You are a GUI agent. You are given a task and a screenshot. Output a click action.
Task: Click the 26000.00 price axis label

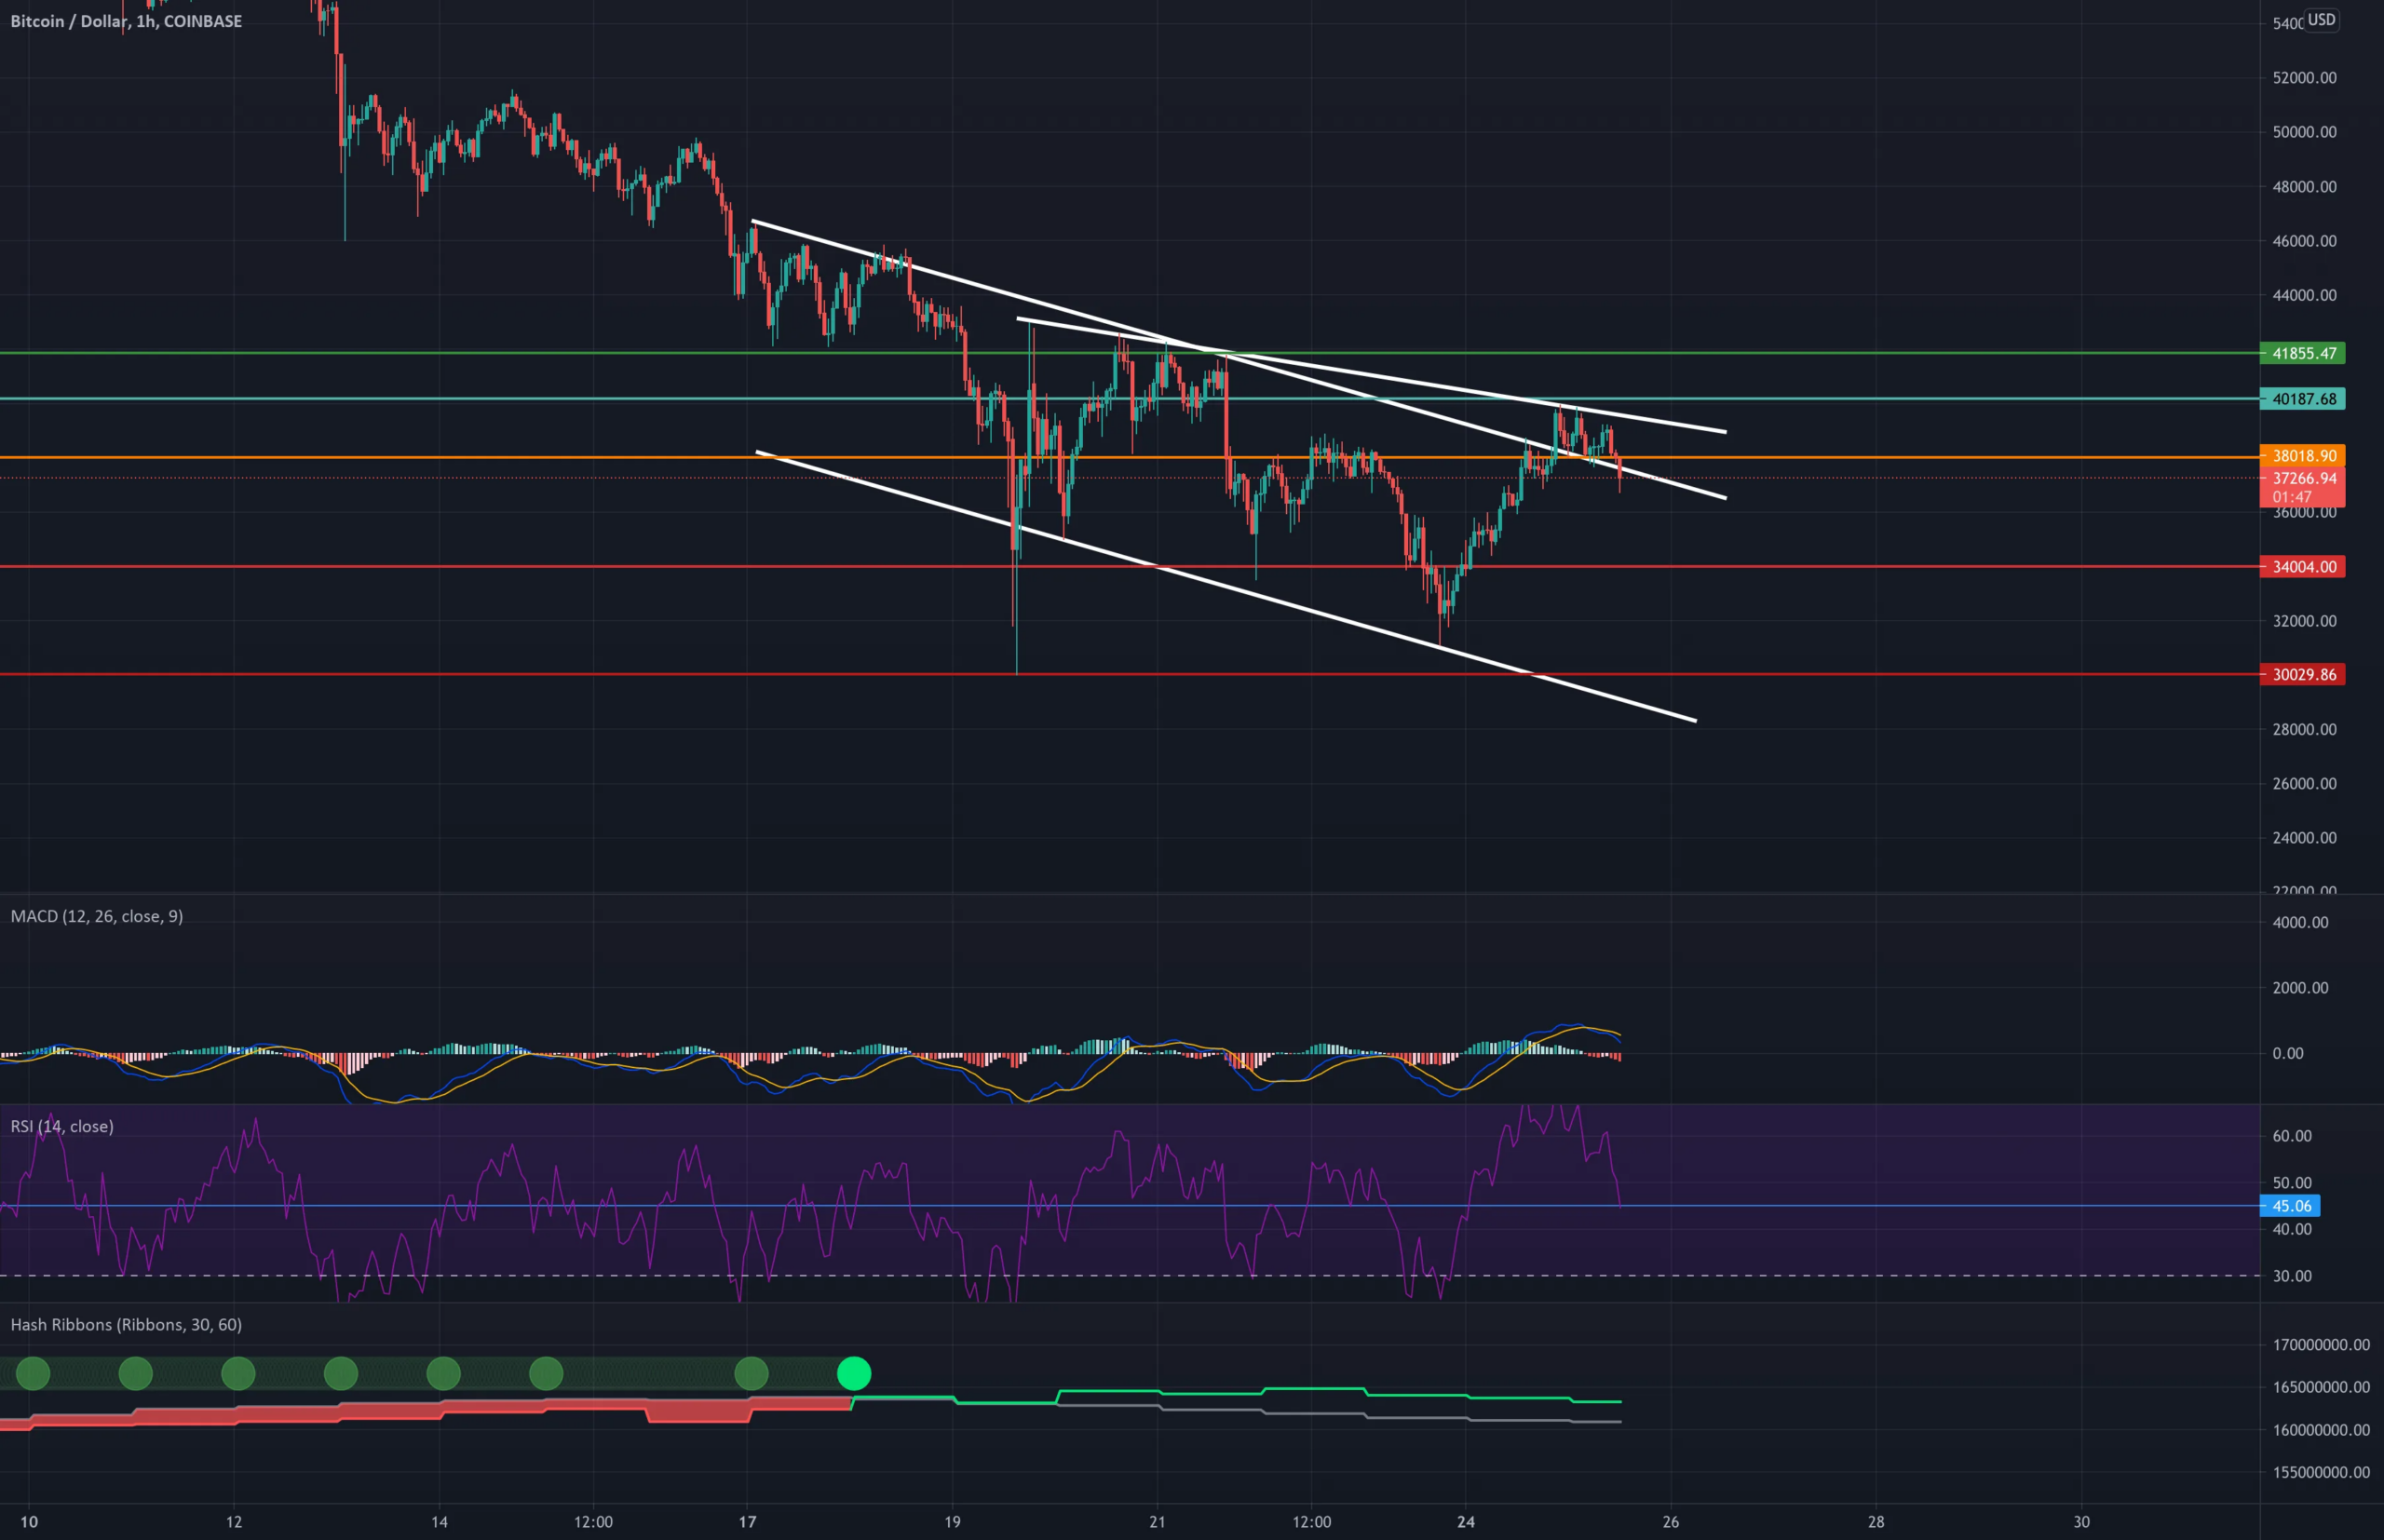(x=2304, y=783)
